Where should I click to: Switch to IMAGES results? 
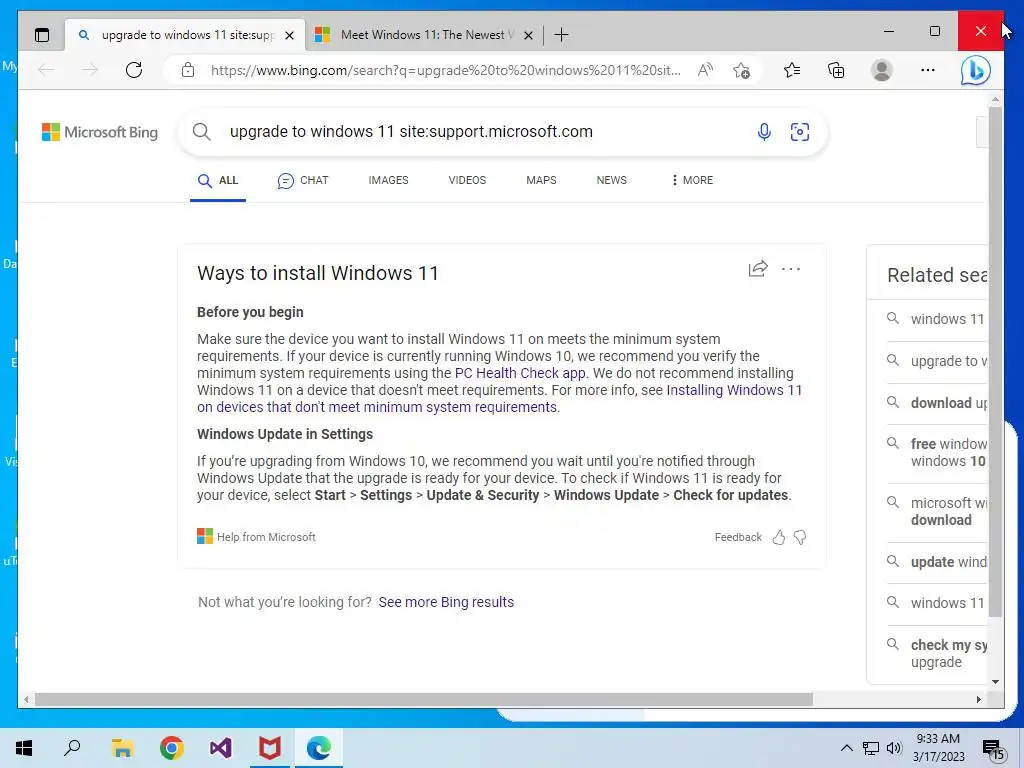(389, 180)
